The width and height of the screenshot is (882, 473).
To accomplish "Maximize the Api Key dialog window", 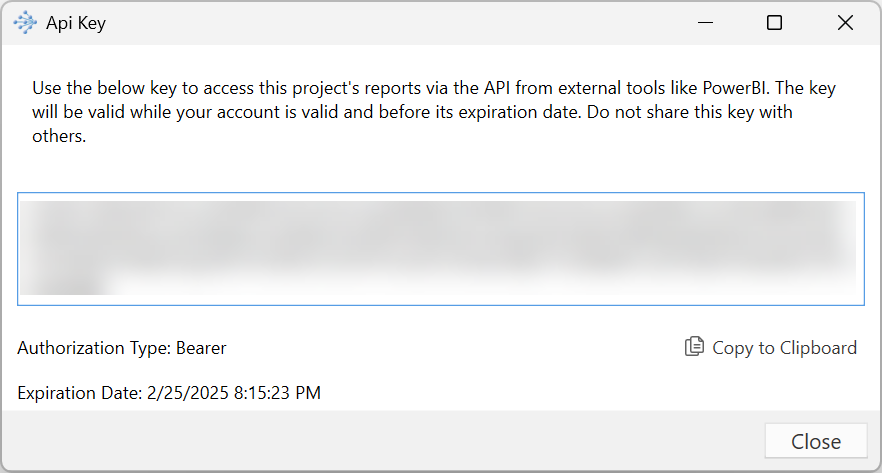I will click(774, 23).
